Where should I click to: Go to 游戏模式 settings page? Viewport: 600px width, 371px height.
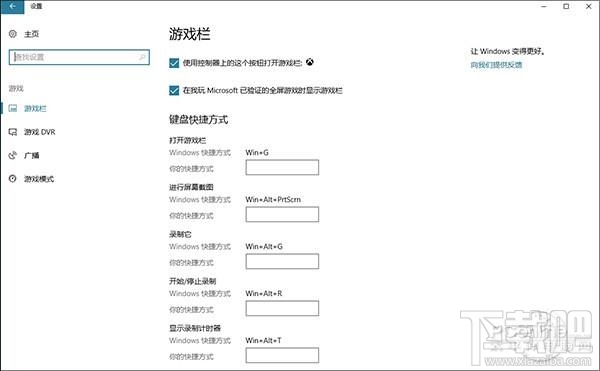(39, 179)
